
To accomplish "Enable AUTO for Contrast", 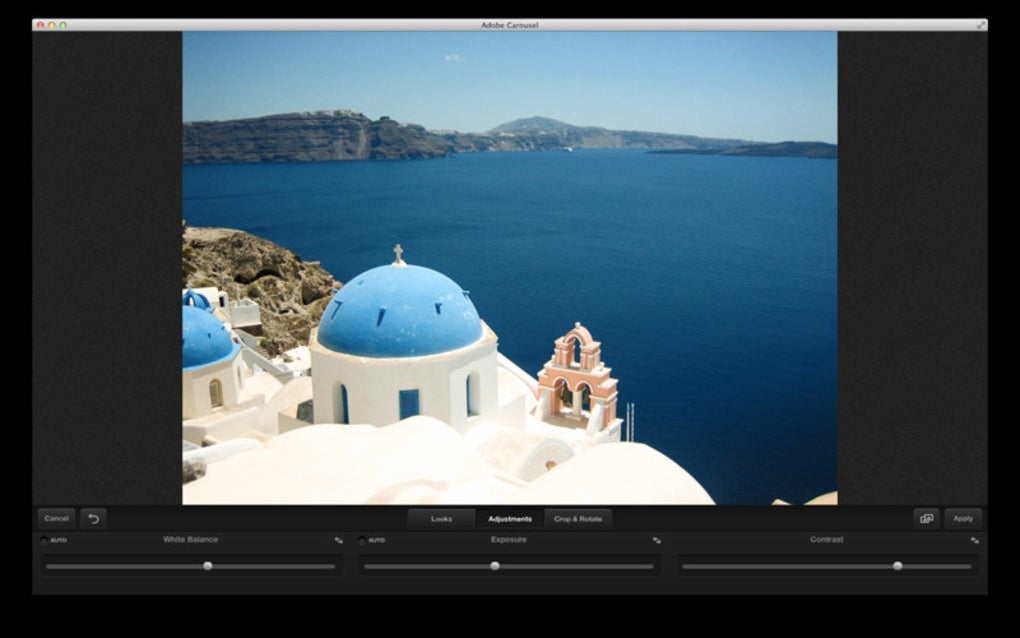I will (x=686, y=539).
